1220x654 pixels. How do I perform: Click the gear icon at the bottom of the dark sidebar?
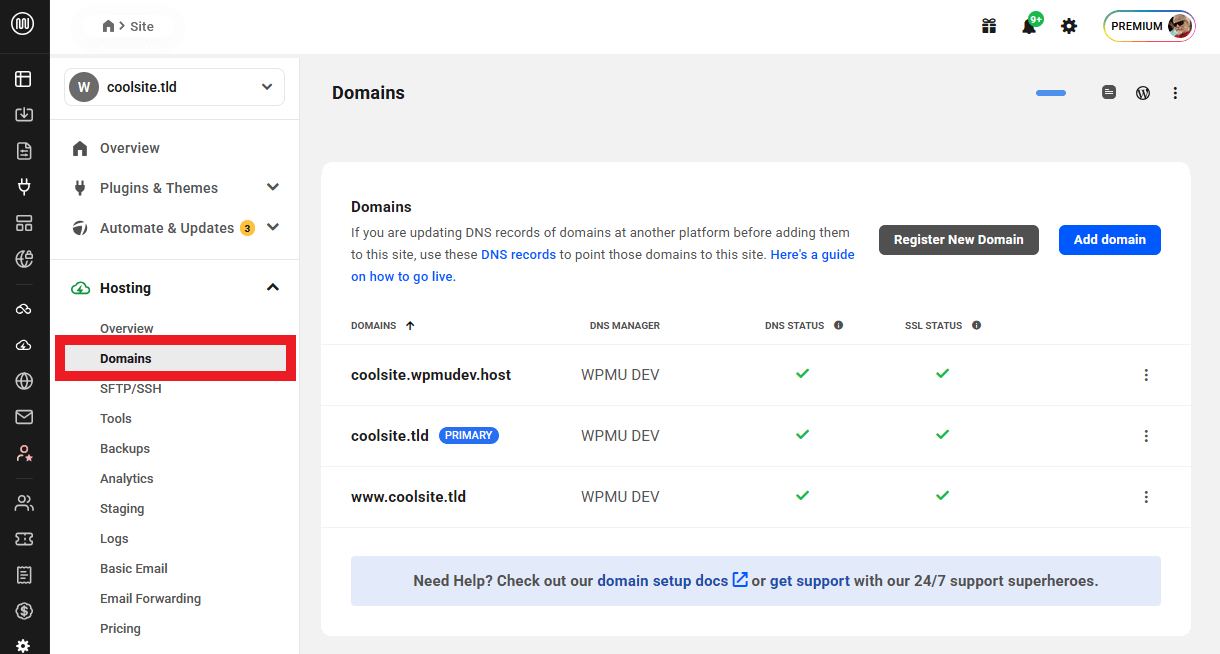coord(24,646)
